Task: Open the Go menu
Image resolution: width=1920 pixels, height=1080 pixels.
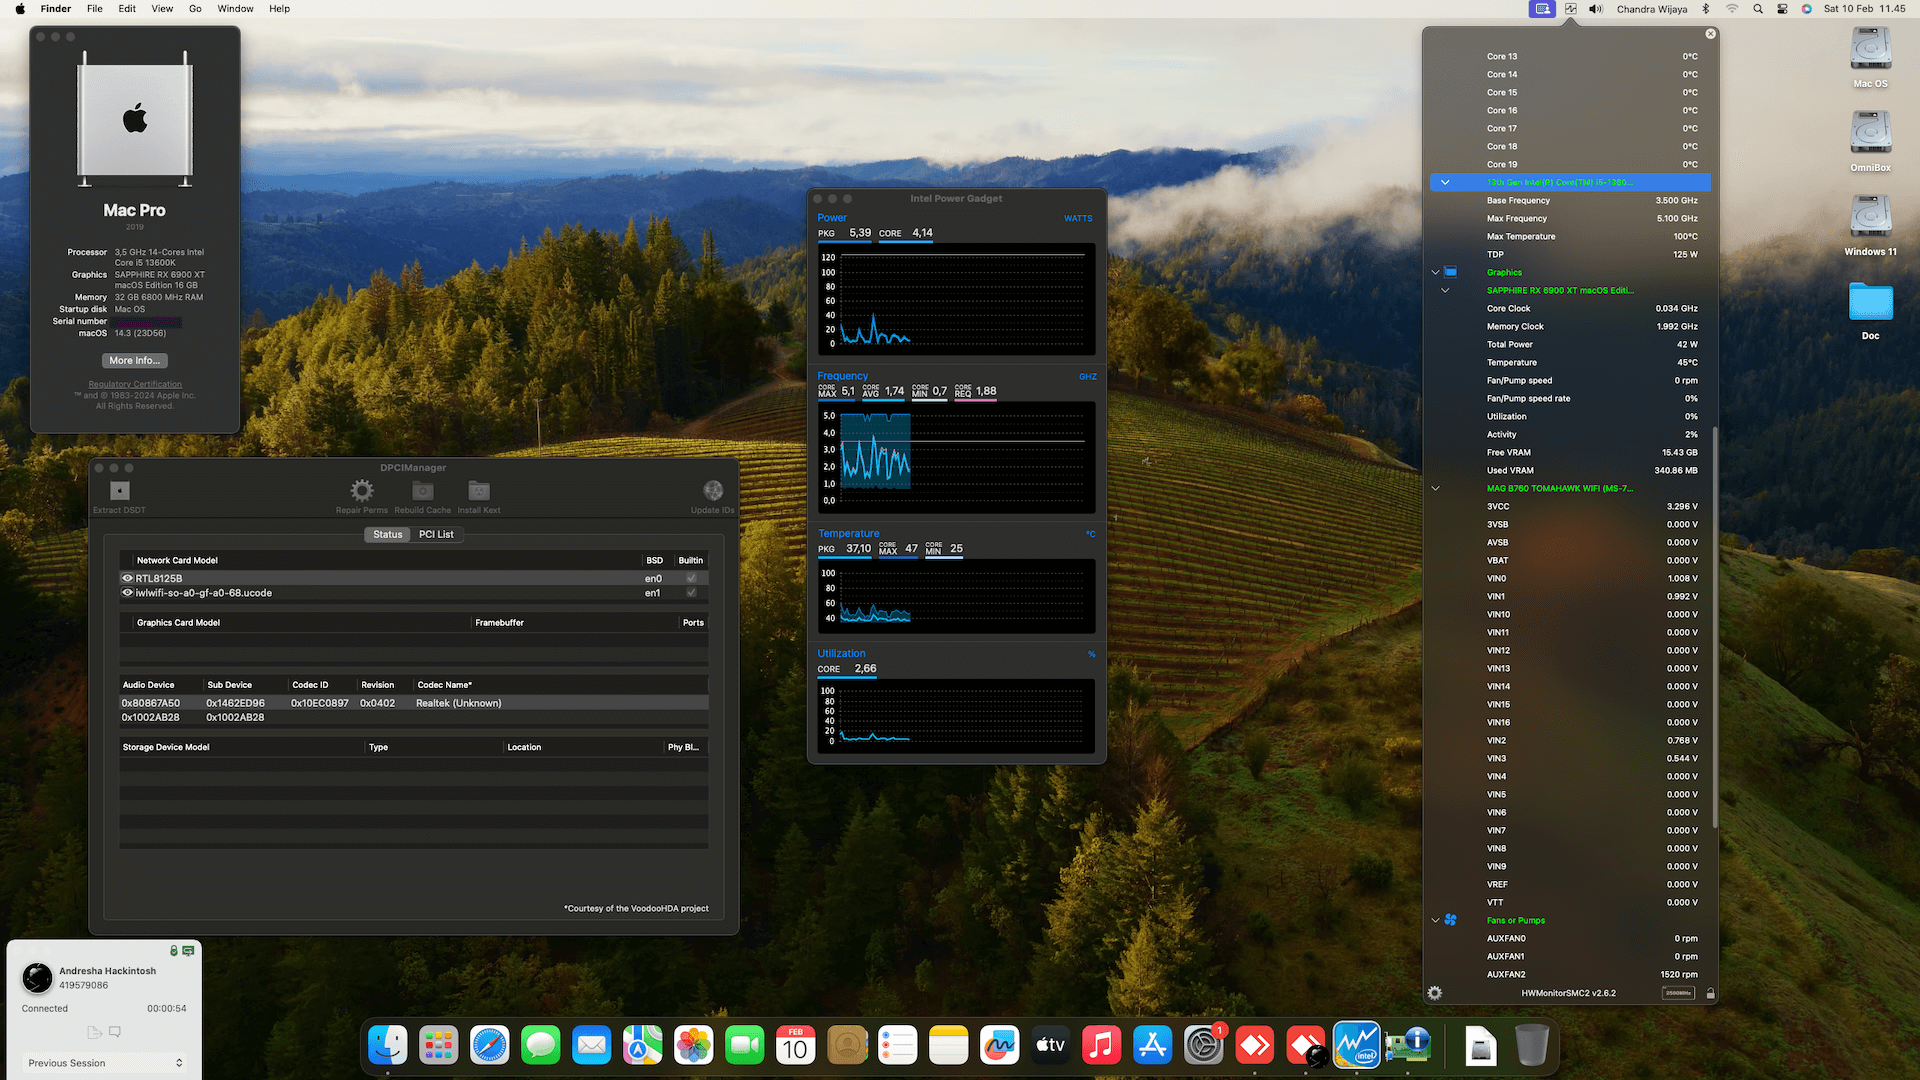Action: 195,9
